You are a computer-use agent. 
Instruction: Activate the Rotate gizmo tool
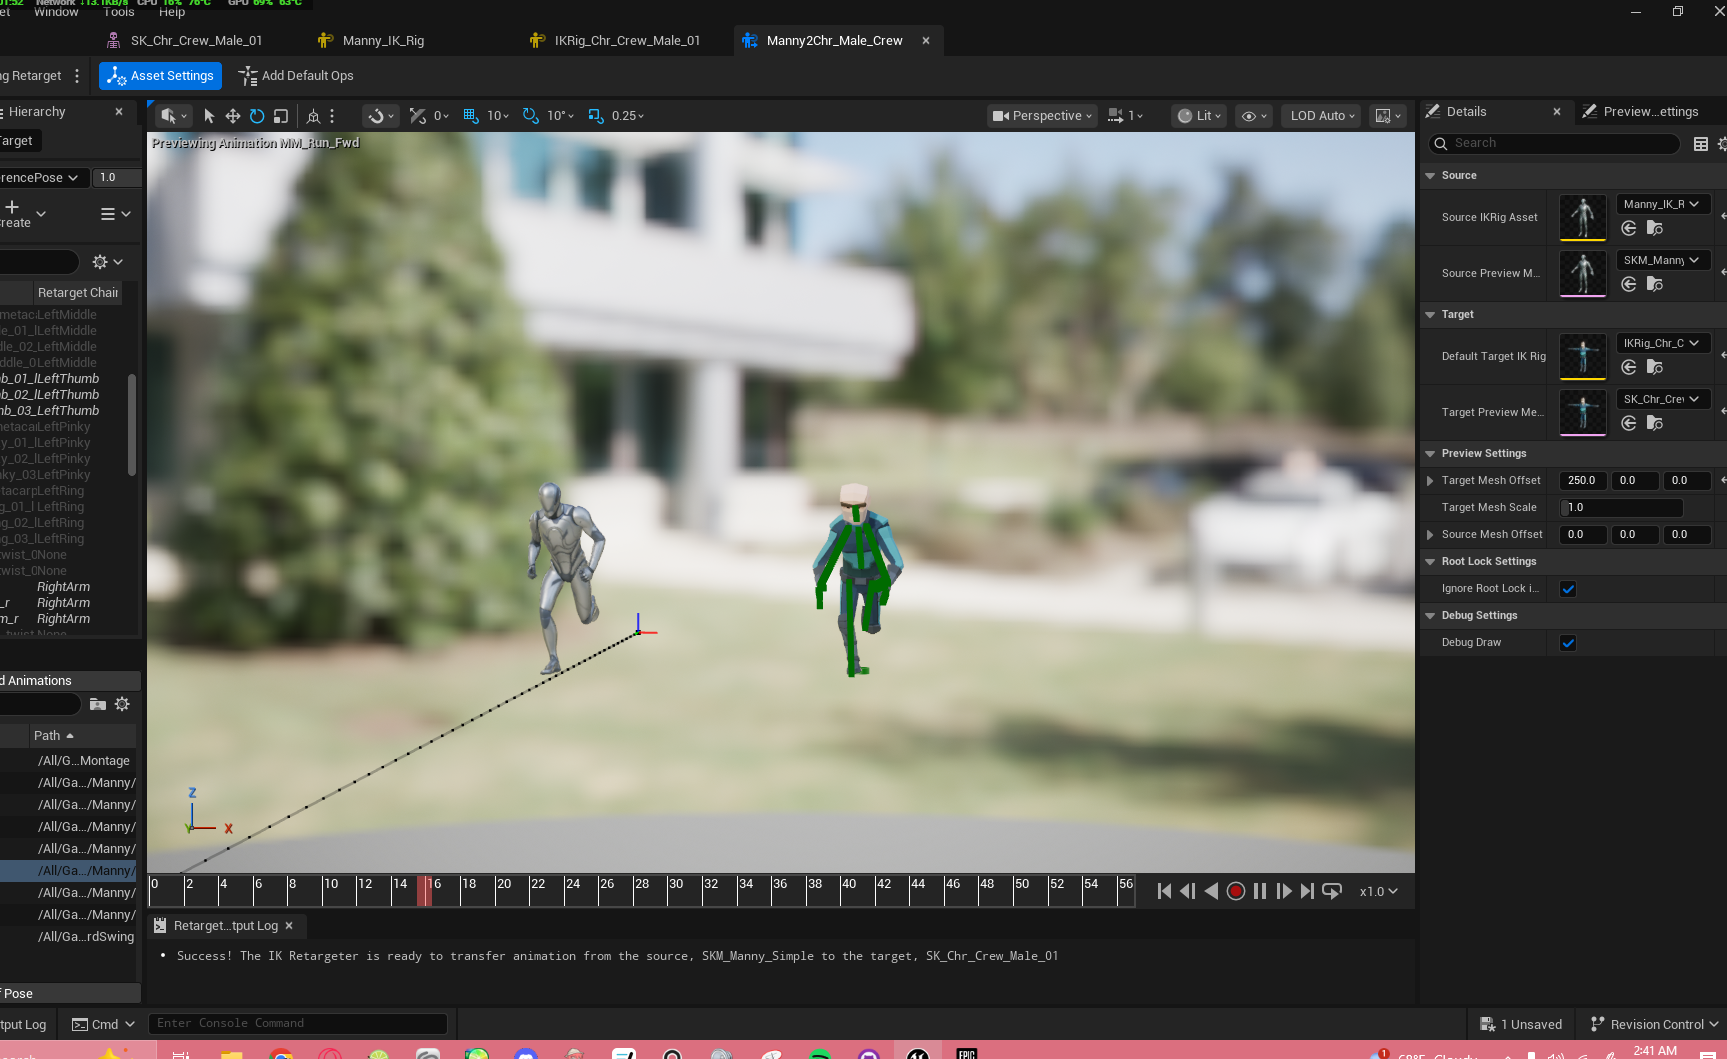click(257, 116)
